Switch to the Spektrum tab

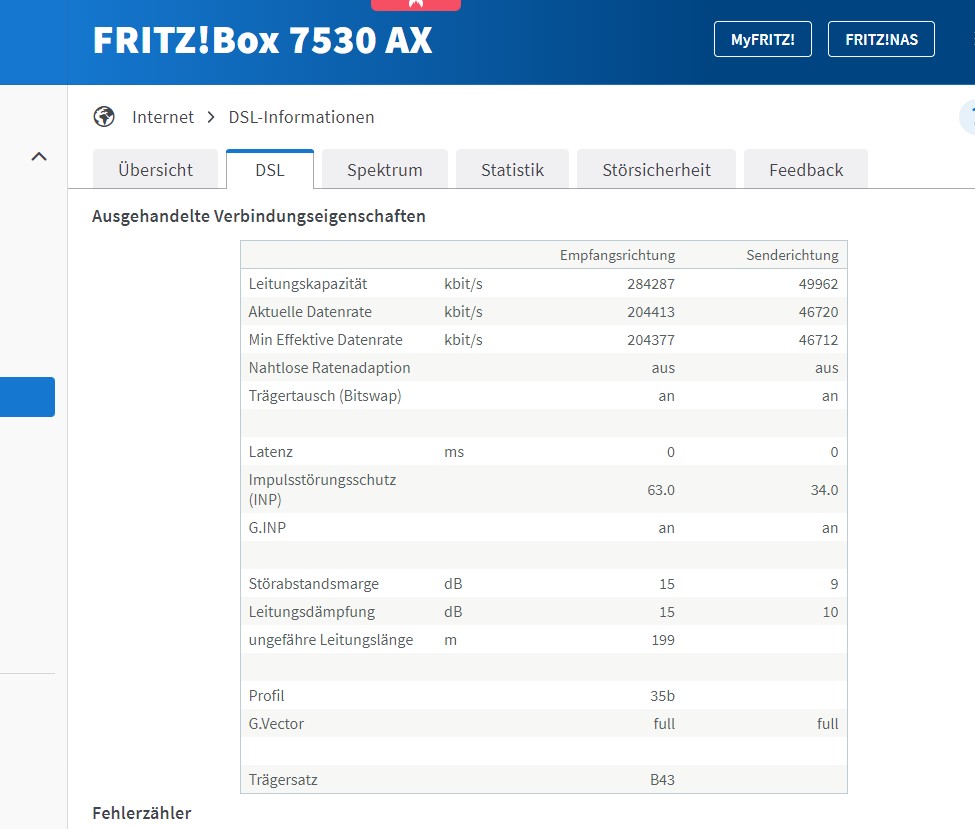385,169
